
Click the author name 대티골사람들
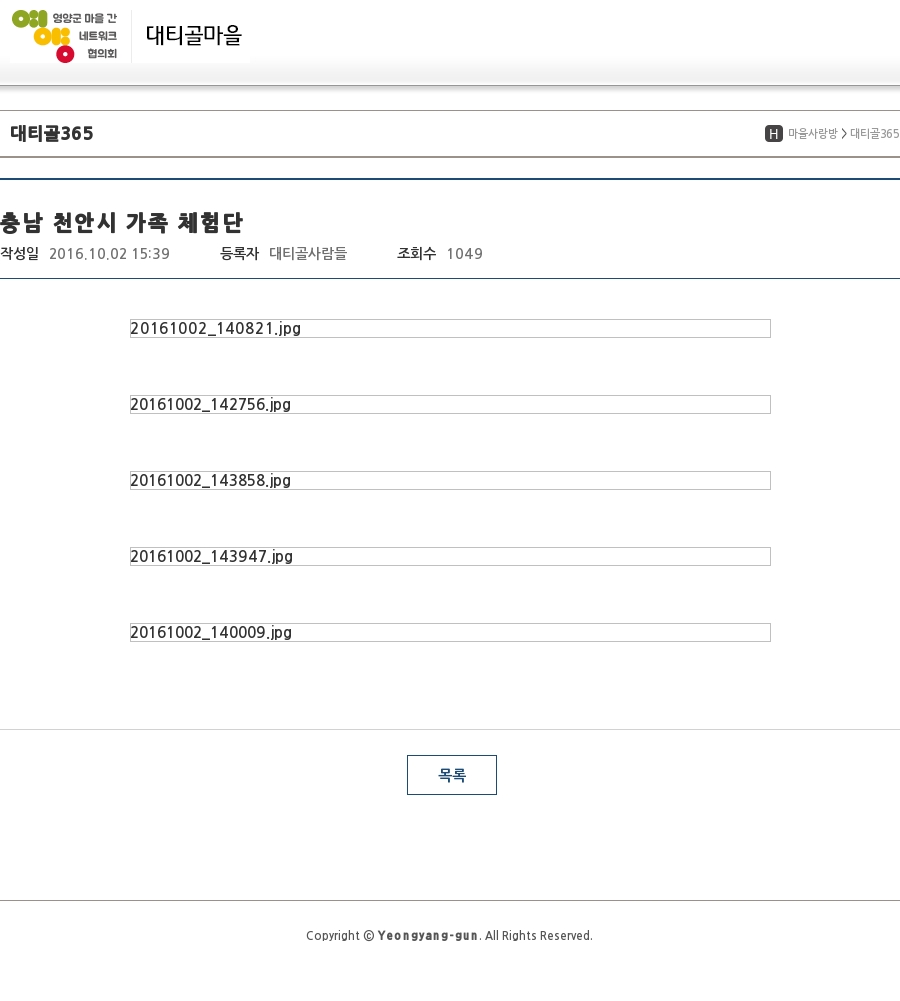coord(308,254)
